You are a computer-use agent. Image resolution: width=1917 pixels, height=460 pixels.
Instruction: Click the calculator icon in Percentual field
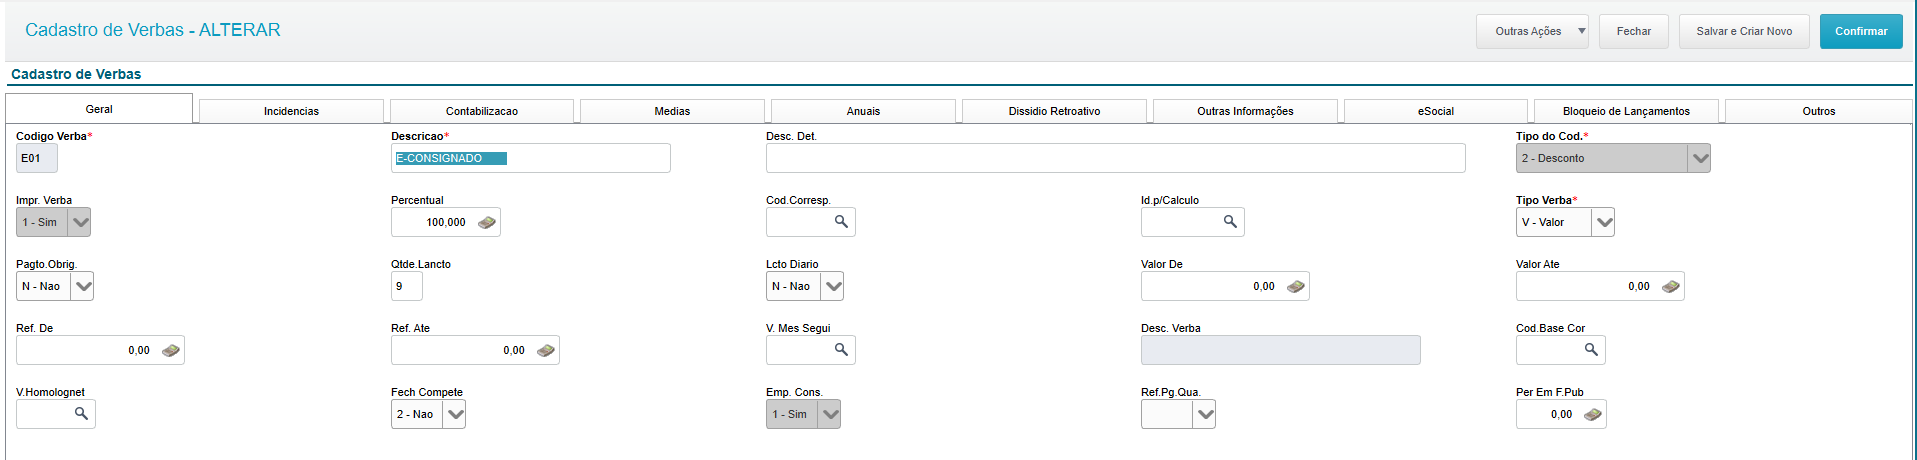point(487,223)
